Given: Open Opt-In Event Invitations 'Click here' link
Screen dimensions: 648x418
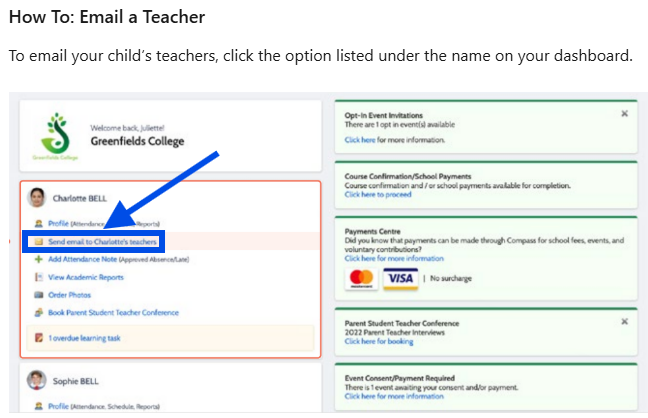Looking at the screenshot, I should coord(360,140).
